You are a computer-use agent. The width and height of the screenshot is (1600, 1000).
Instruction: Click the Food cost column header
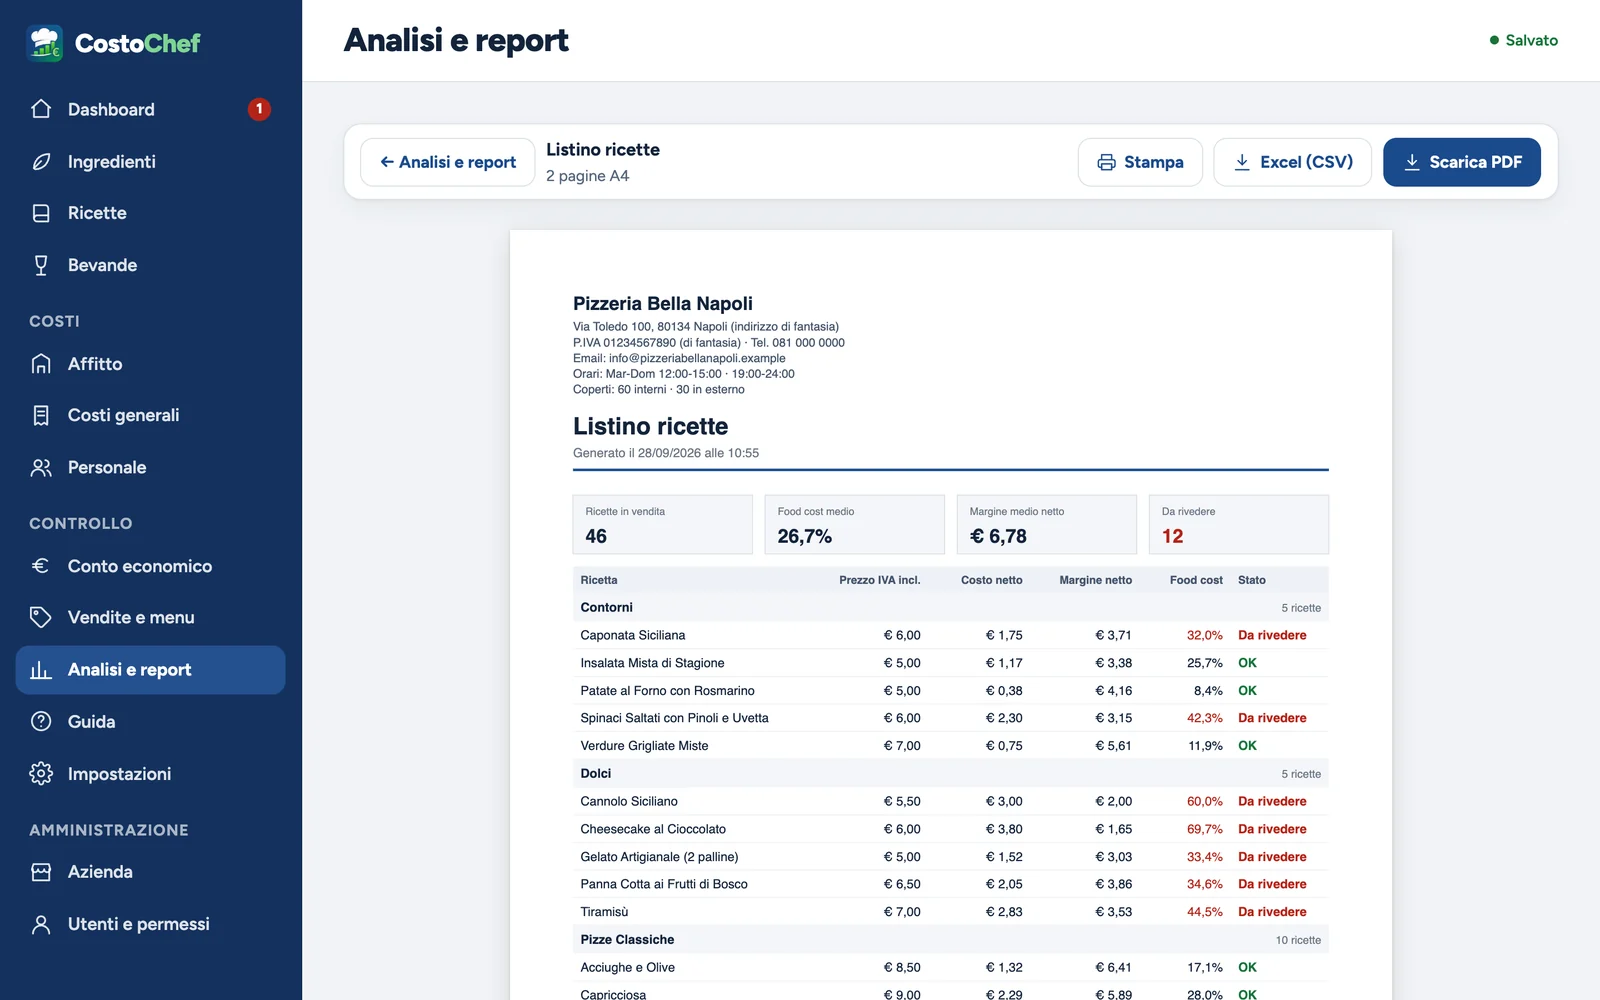pyautogui.click(x=1196, y=580)
